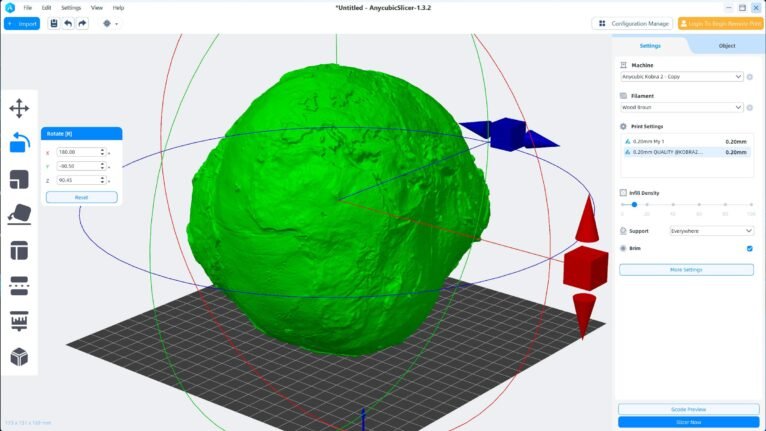Image resolution: width=766 pixels, height=431 pixels.
Task: Open the Settings menu in menu bar
Action: pos(71,7)
